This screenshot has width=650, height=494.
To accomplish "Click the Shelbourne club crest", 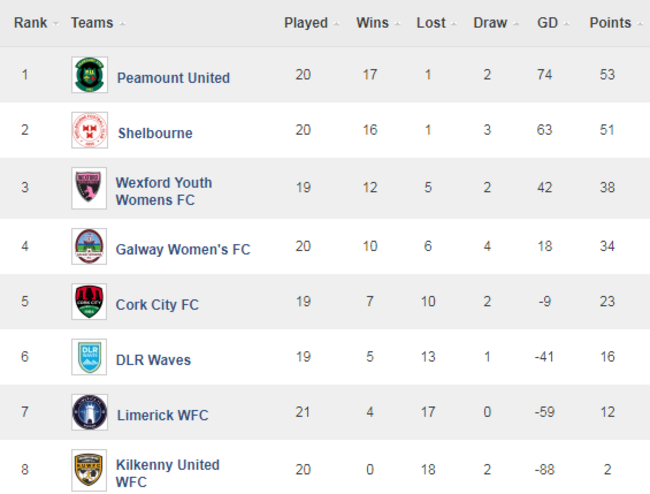I will click(x=89, y=131).
